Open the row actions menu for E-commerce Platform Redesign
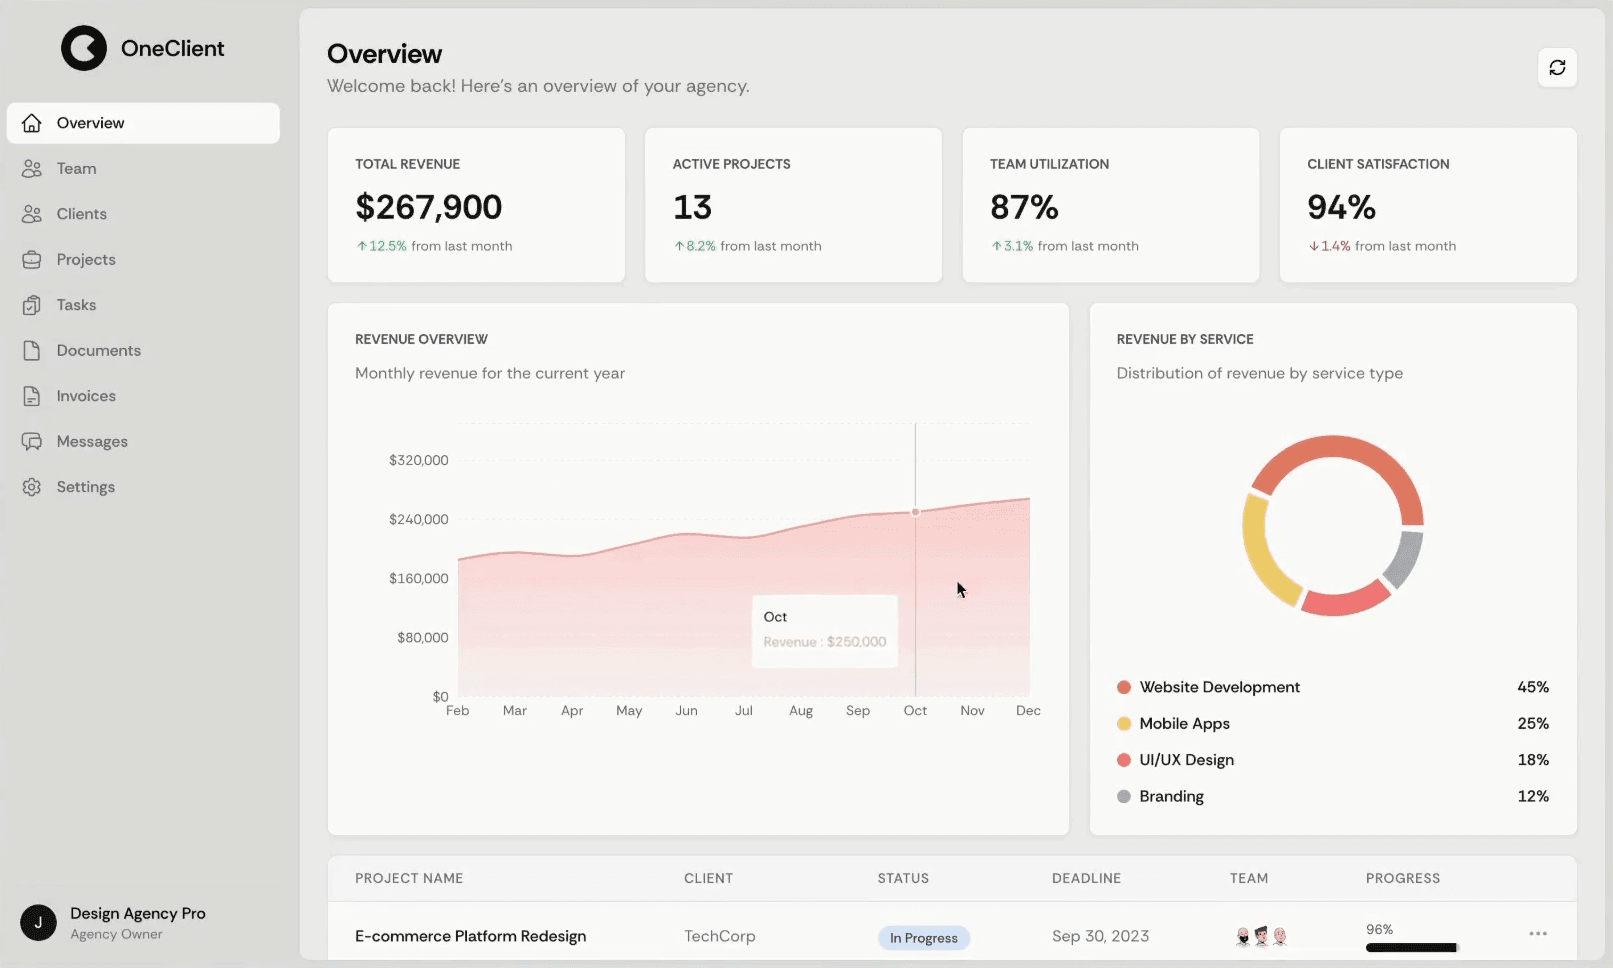1613x968 pixels. [1537, 932]
